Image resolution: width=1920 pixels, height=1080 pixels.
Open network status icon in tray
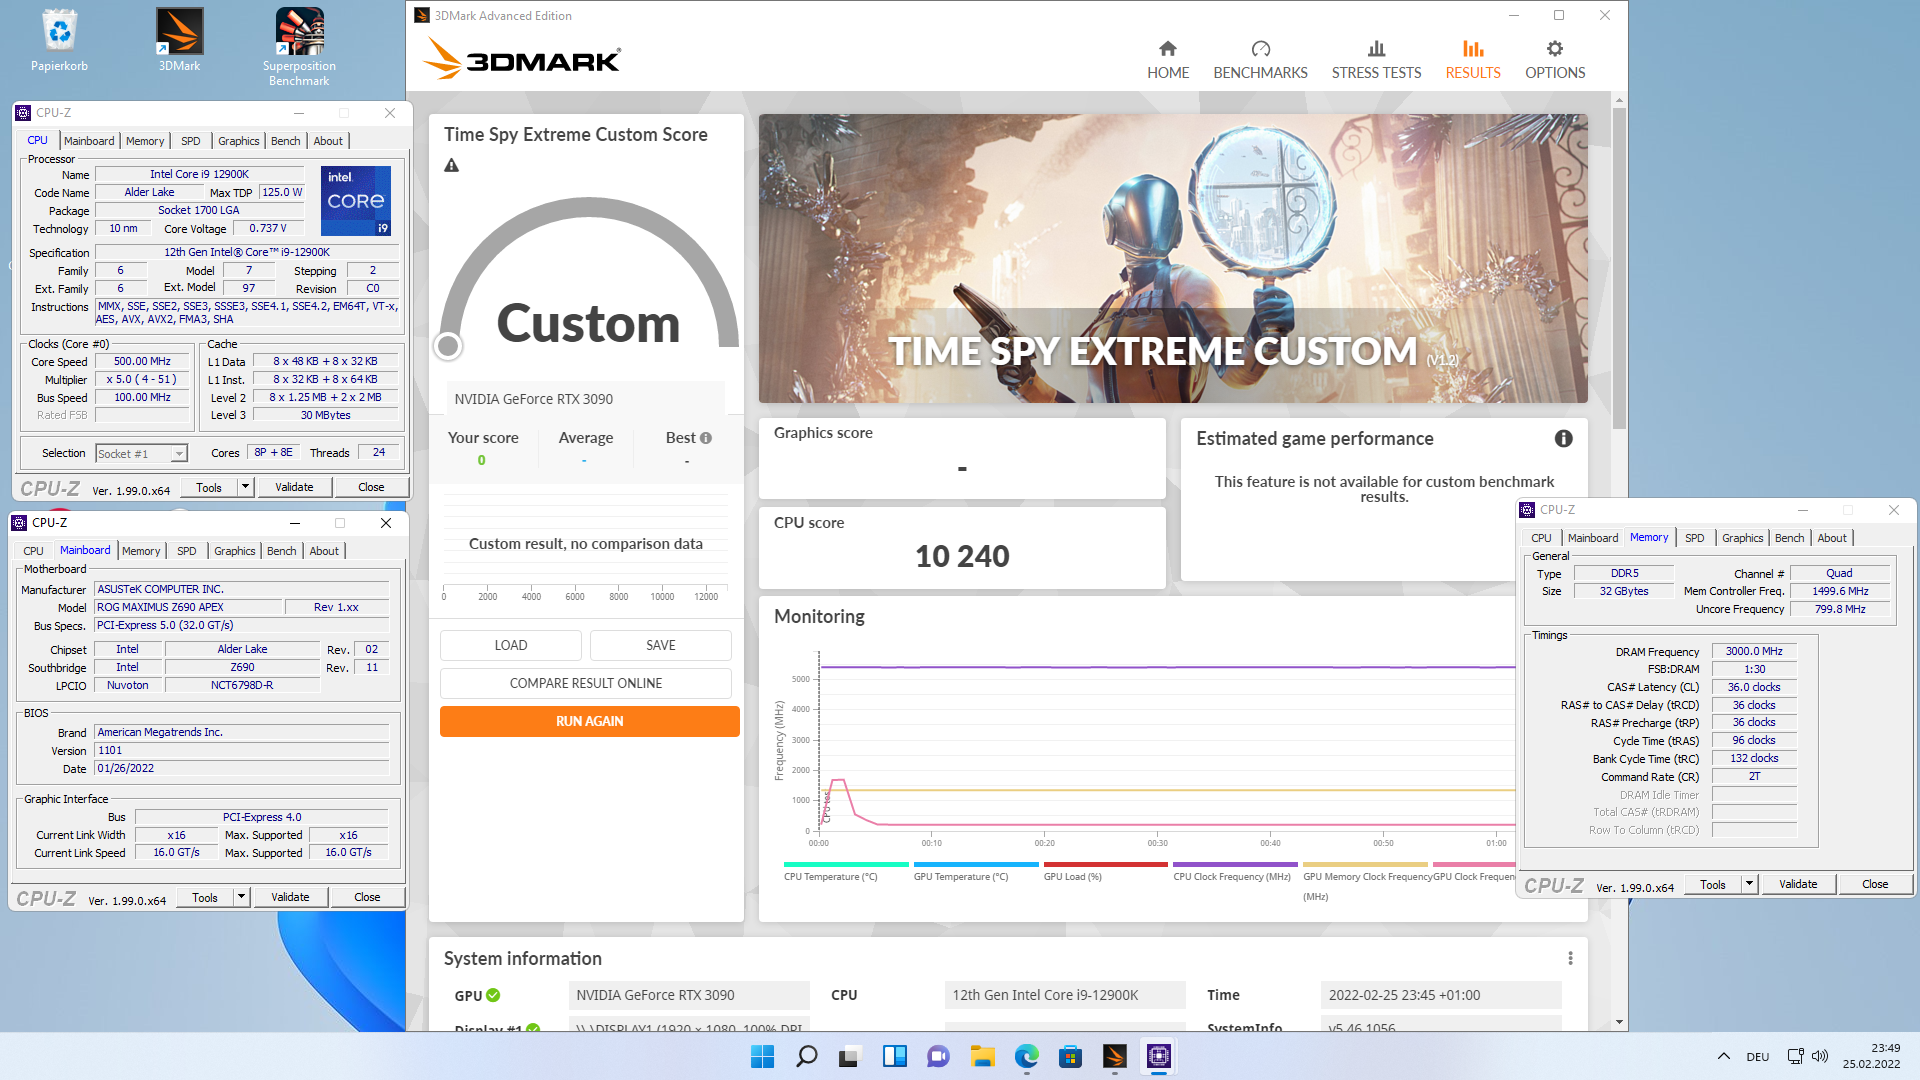click(x=1795, y=1056)
